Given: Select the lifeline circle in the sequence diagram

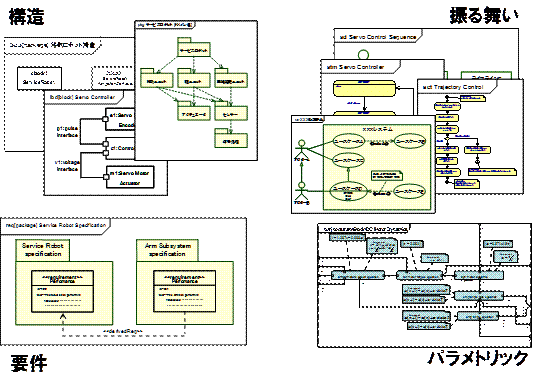Looking at the screenshot, I should [x=363, y=55].
